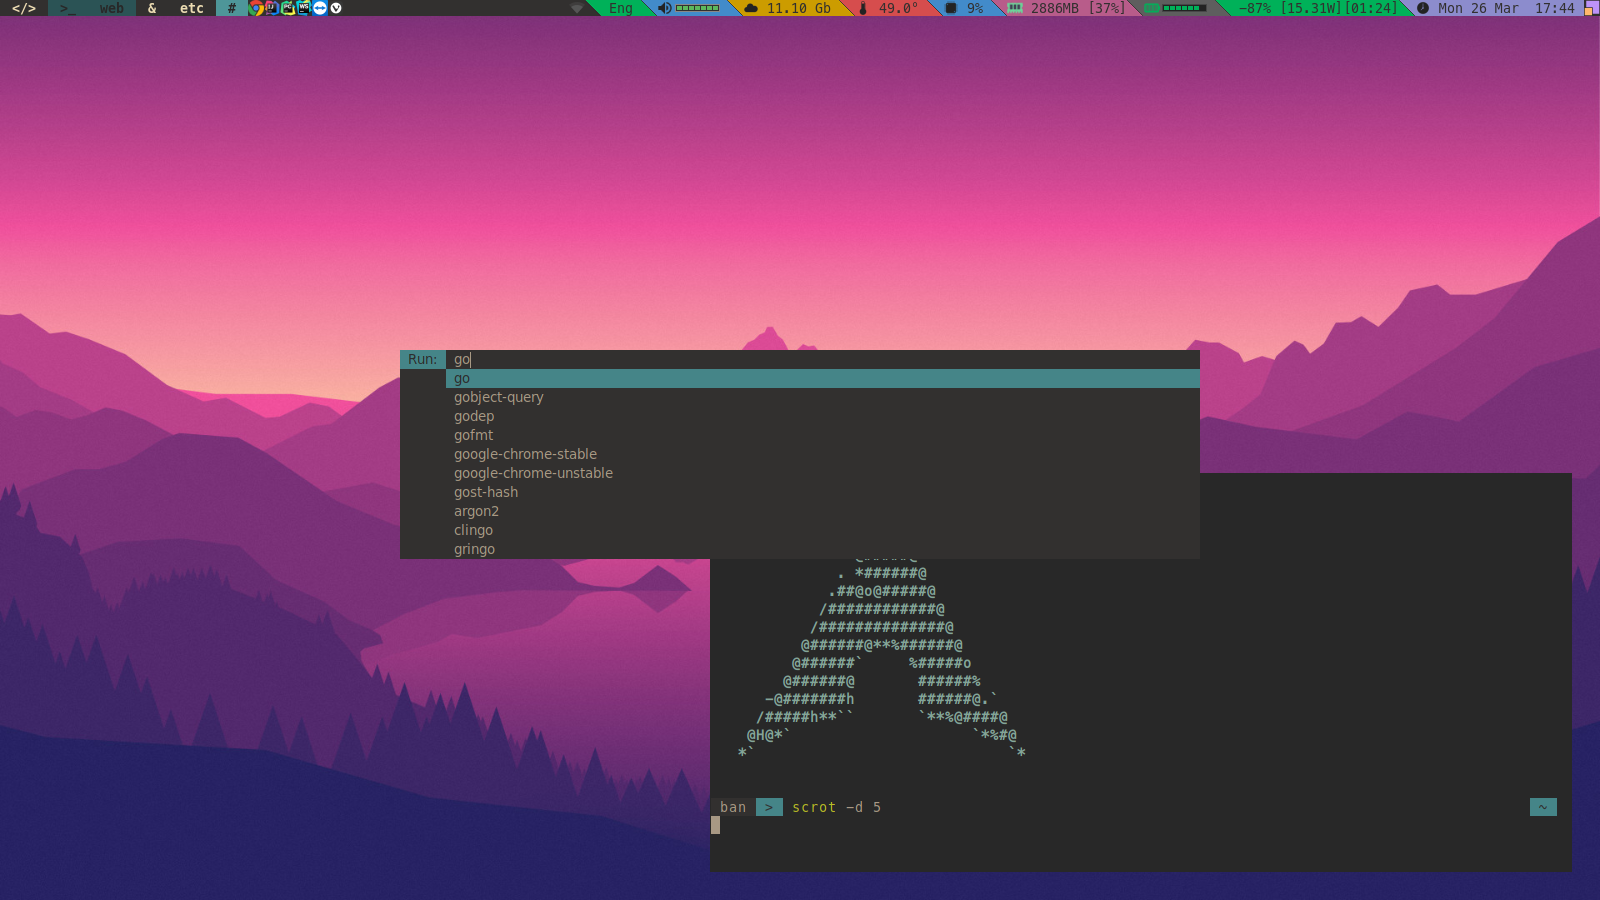Viewport: 1600px width, 900px height.
Task: Click the TeamViewer icon in the top bar
Action: tap(320, 8)
